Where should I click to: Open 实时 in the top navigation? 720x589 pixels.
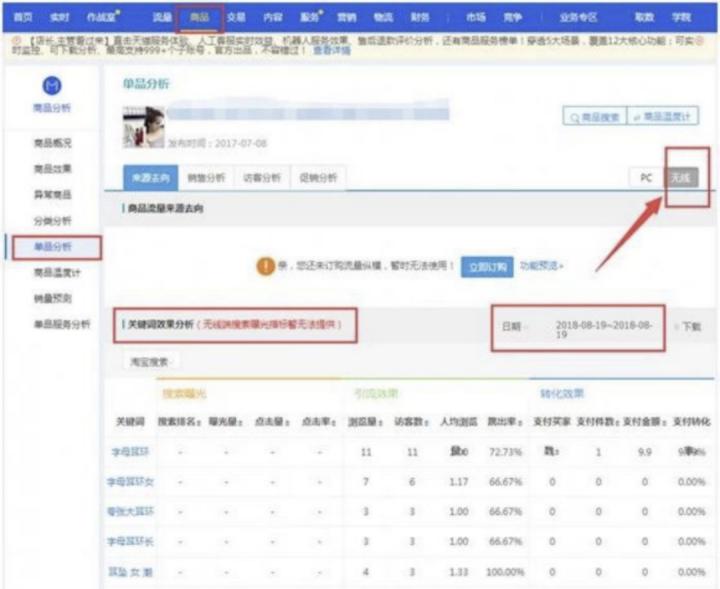[x=59, y=17]
